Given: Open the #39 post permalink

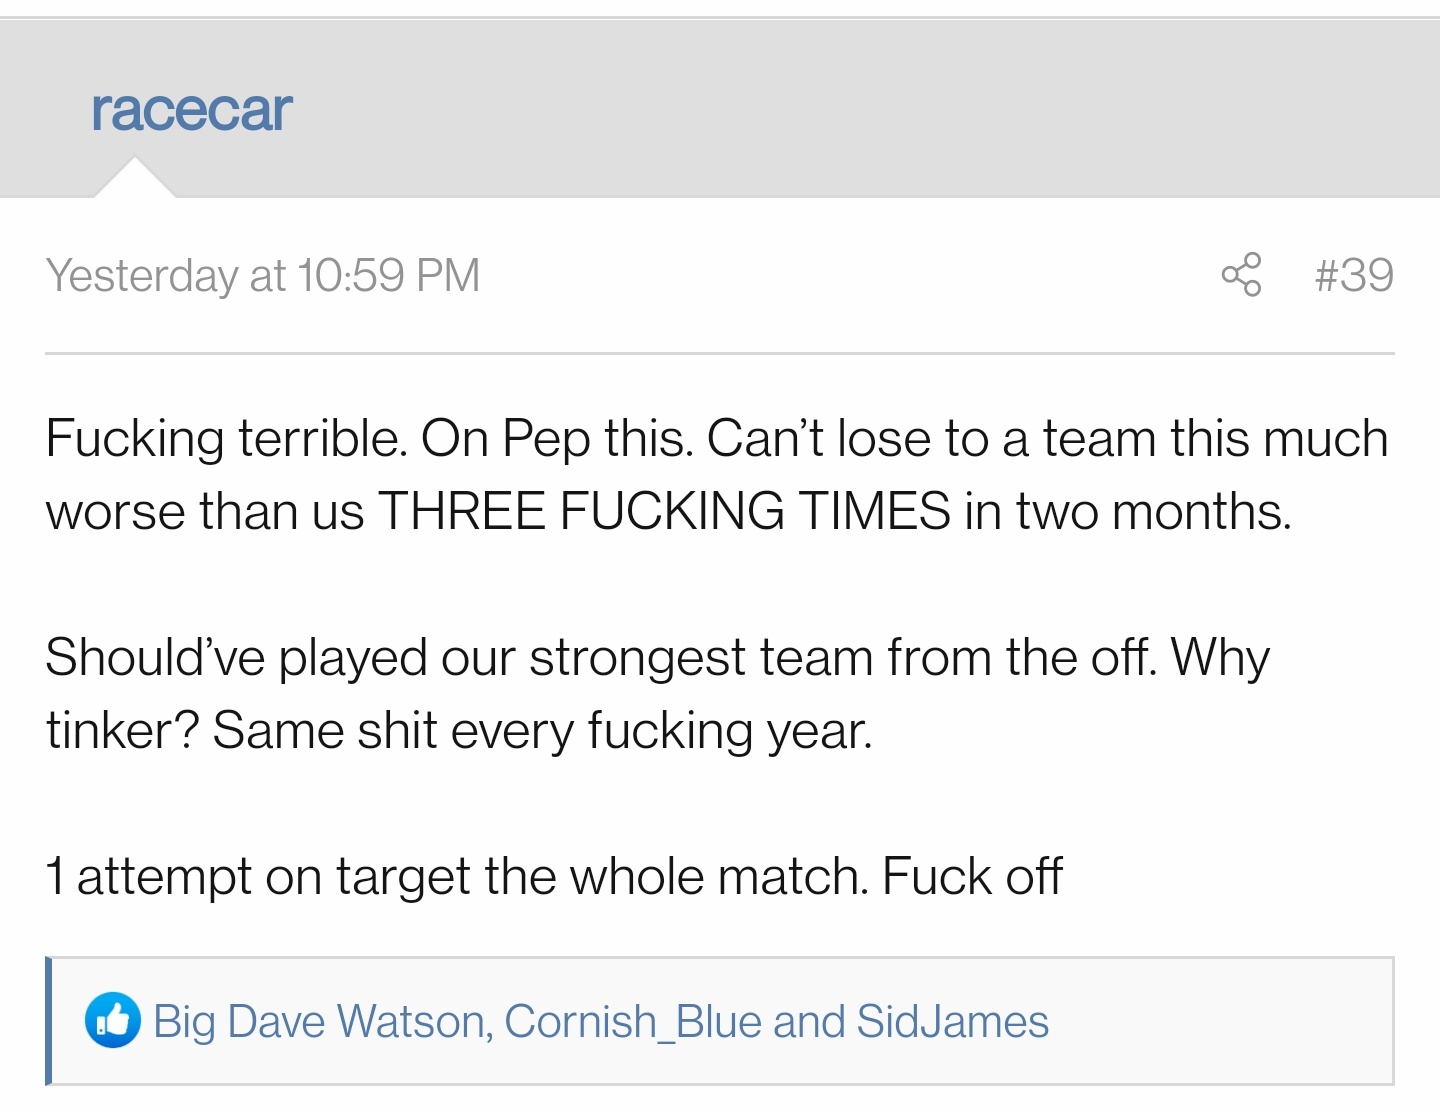Looking at the screenshot, I should click(1354, 275).
